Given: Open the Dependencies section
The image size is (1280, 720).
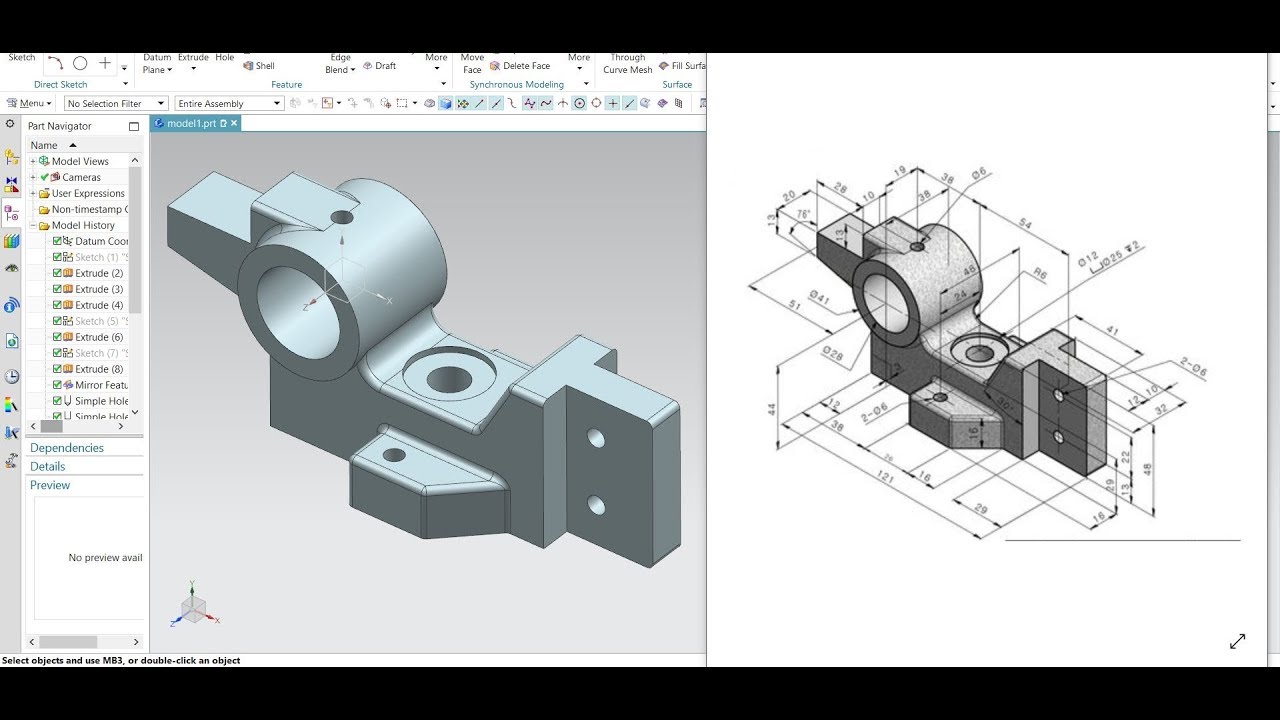Looking at the screenshot, I should point(66,447).
